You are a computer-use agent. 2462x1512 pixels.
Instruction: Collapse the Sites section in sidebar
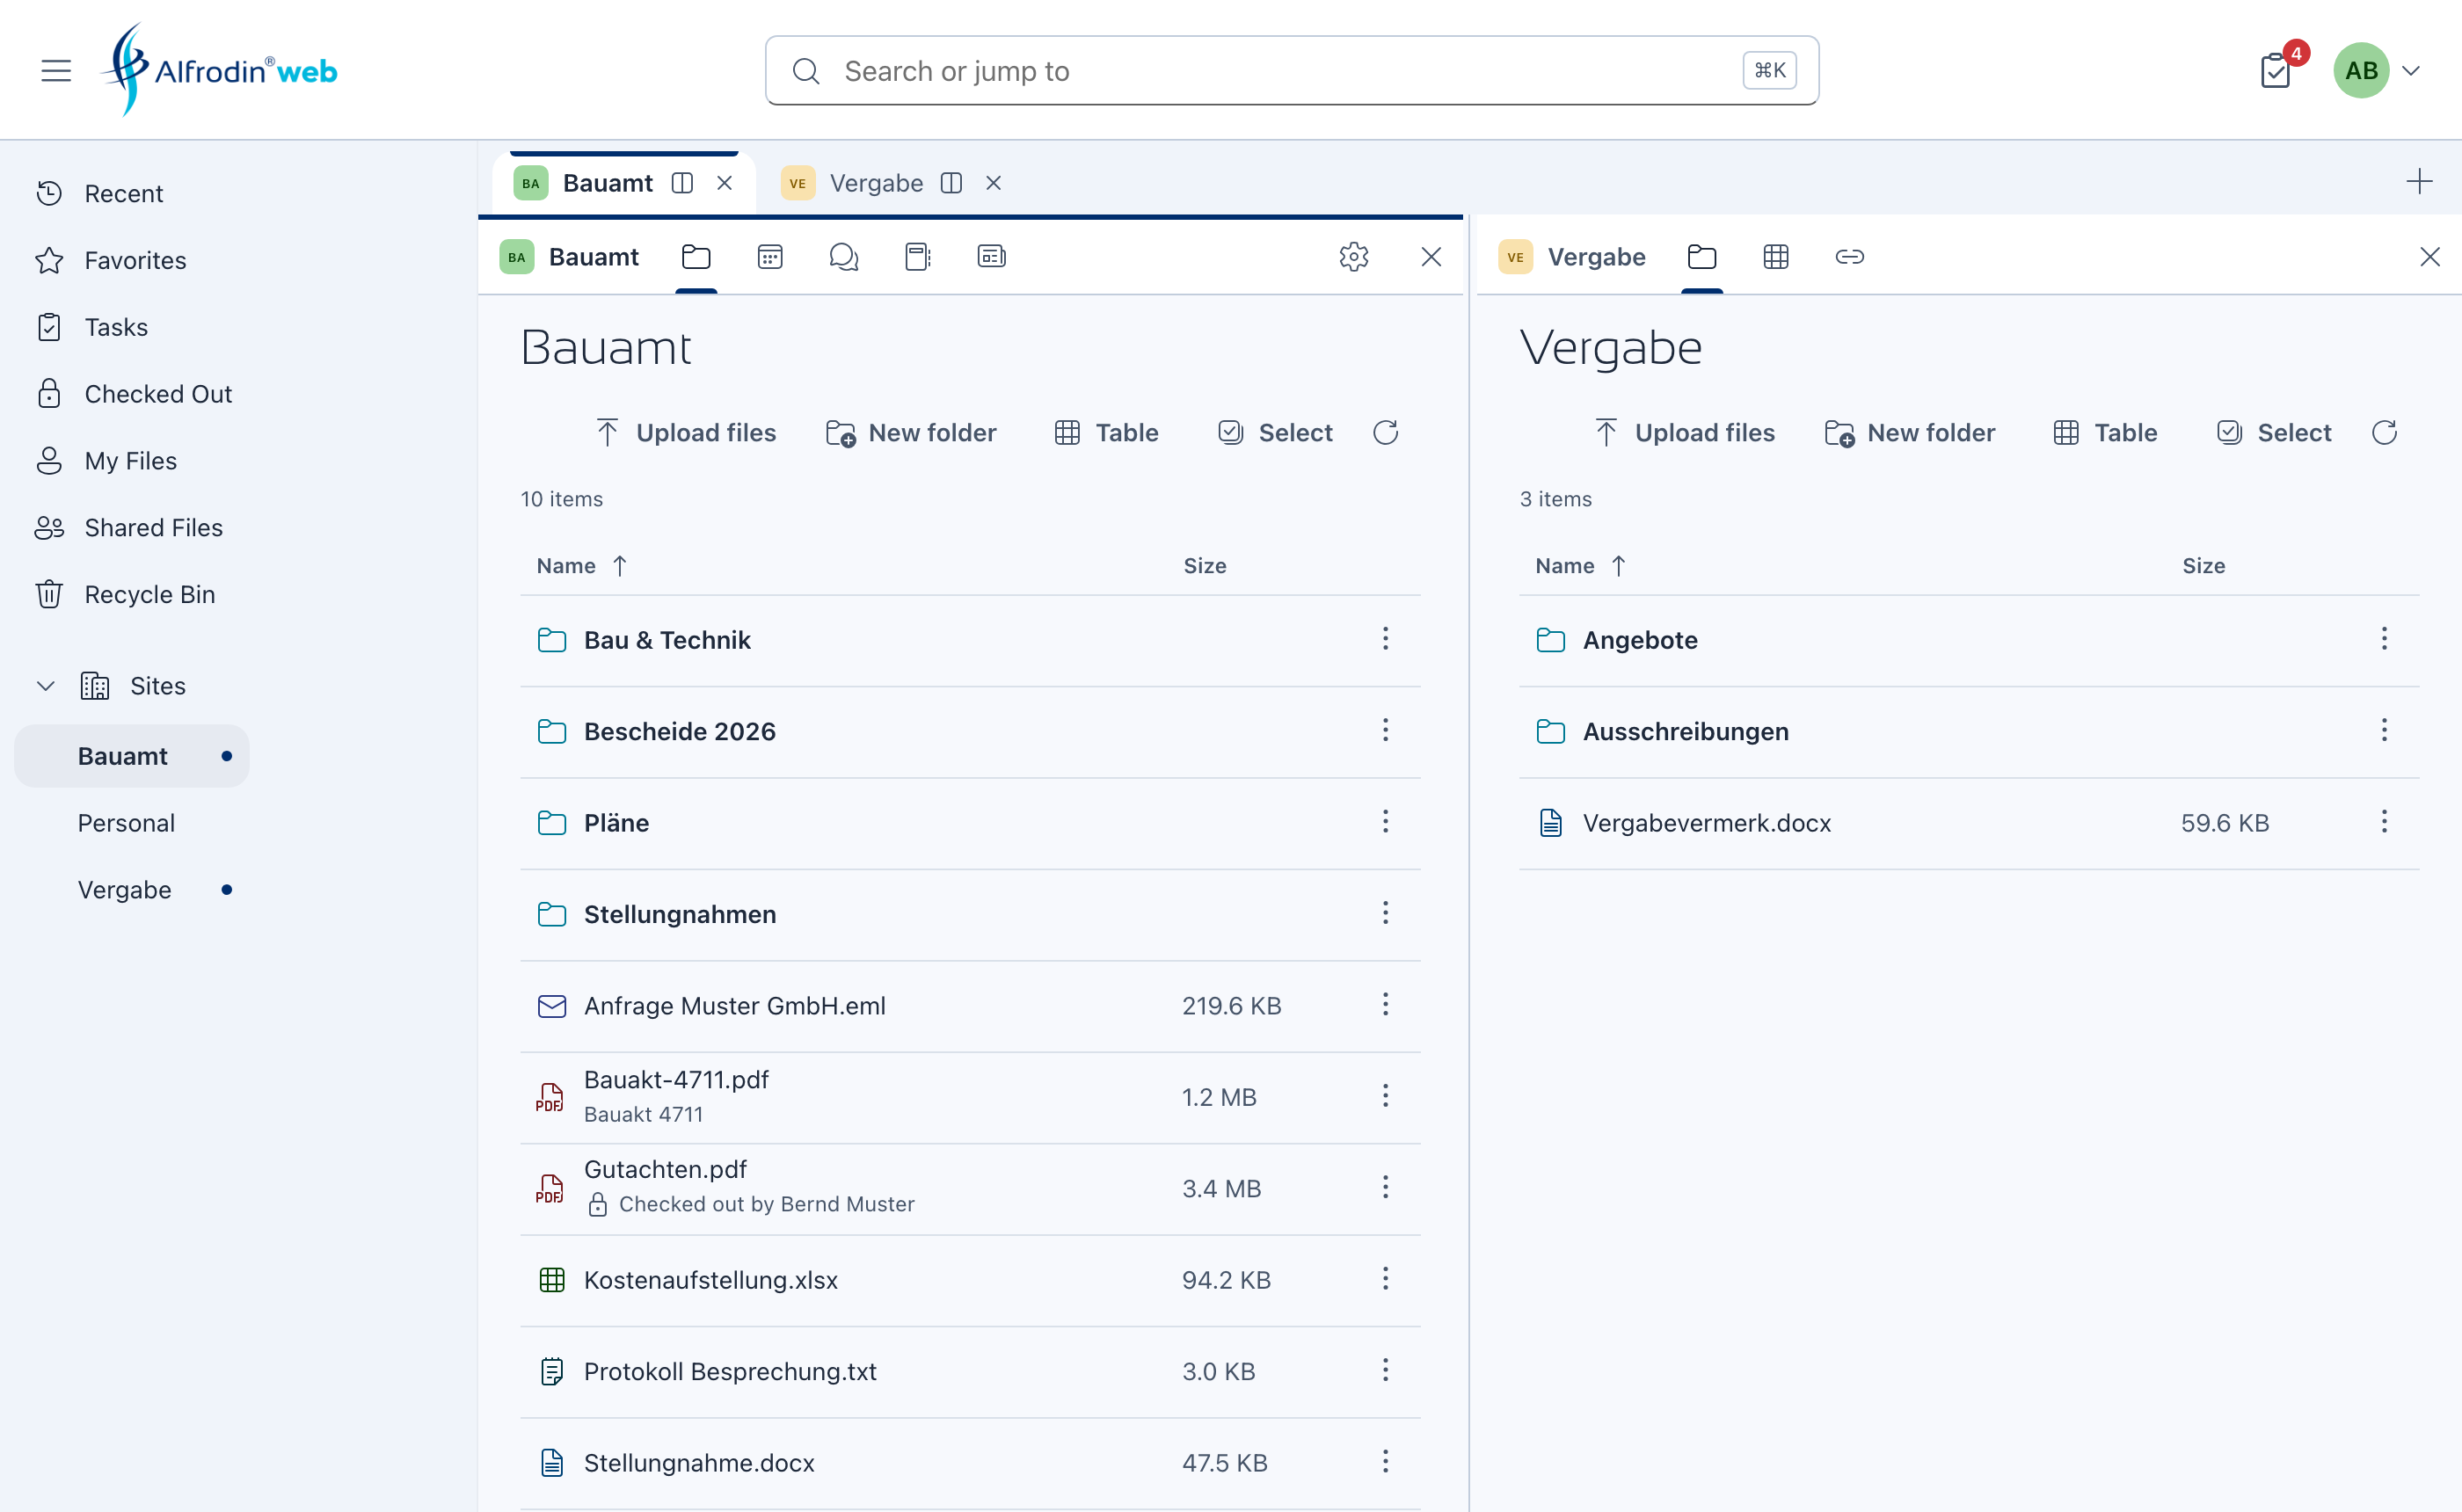point(46,686)
